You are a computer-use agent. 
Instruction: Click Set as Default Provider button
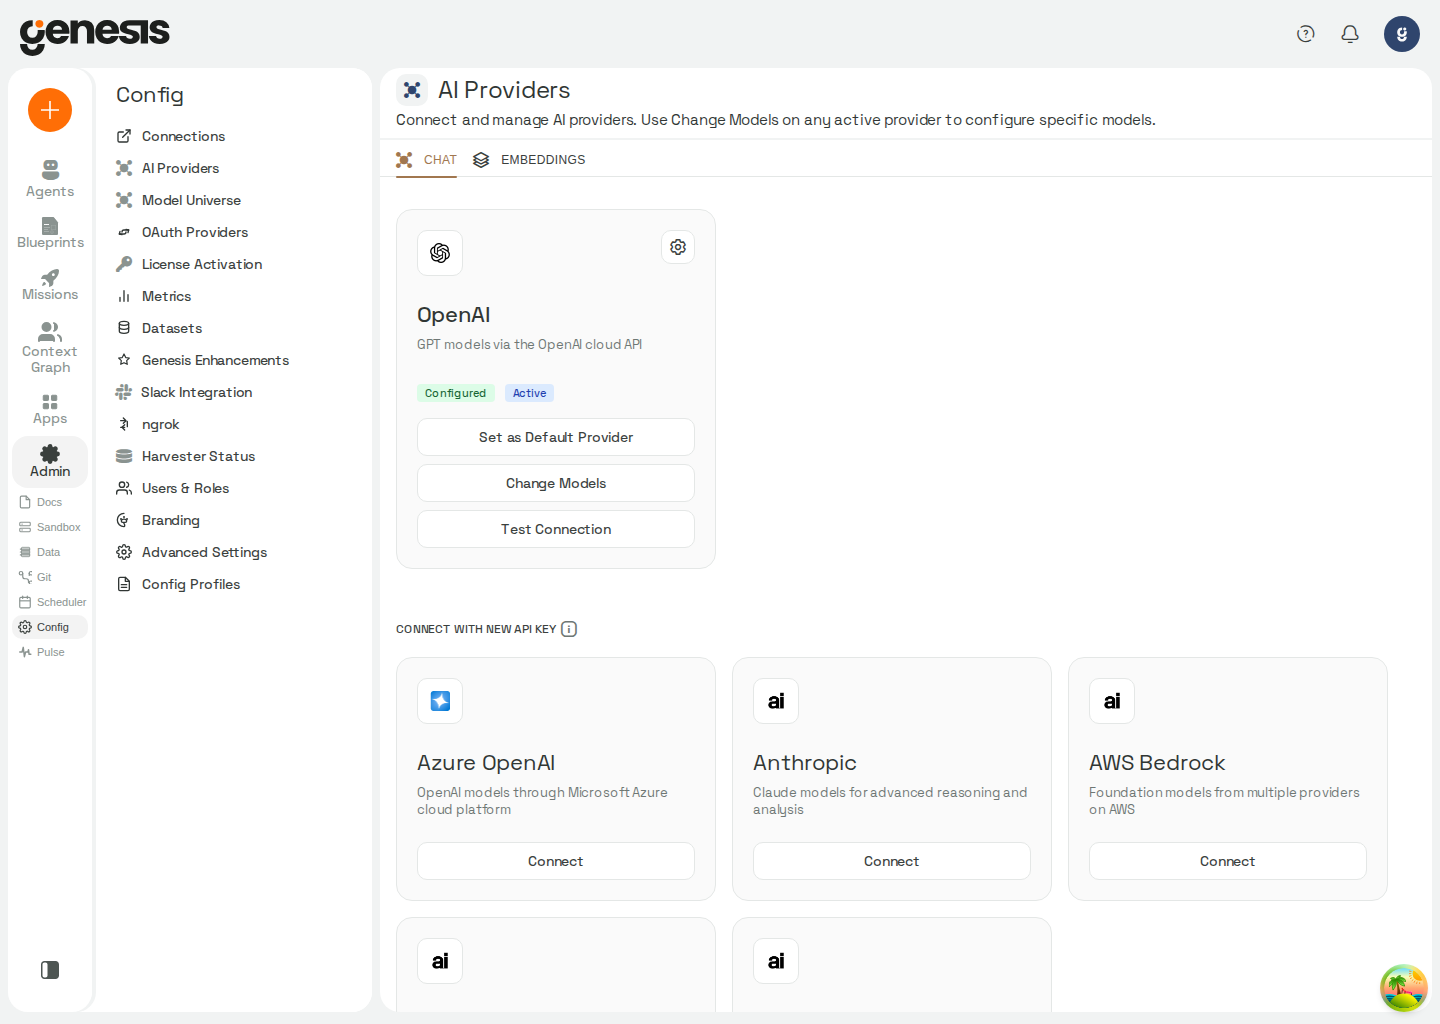click(556, 437)
